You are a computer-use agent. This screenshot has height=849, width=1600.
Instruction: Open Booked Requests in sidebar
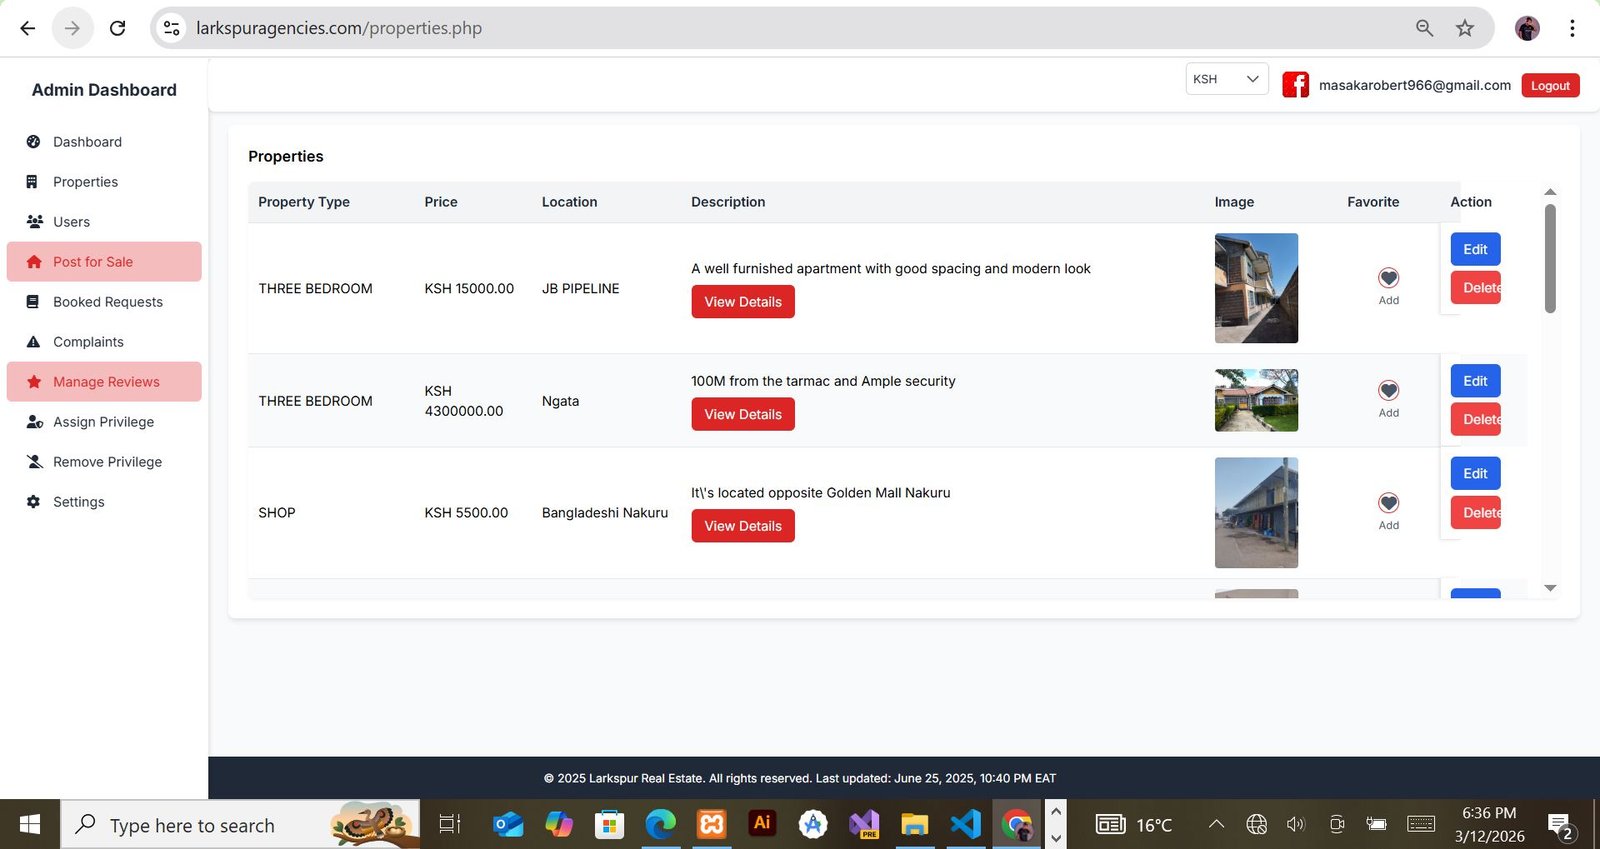point(104,302)
